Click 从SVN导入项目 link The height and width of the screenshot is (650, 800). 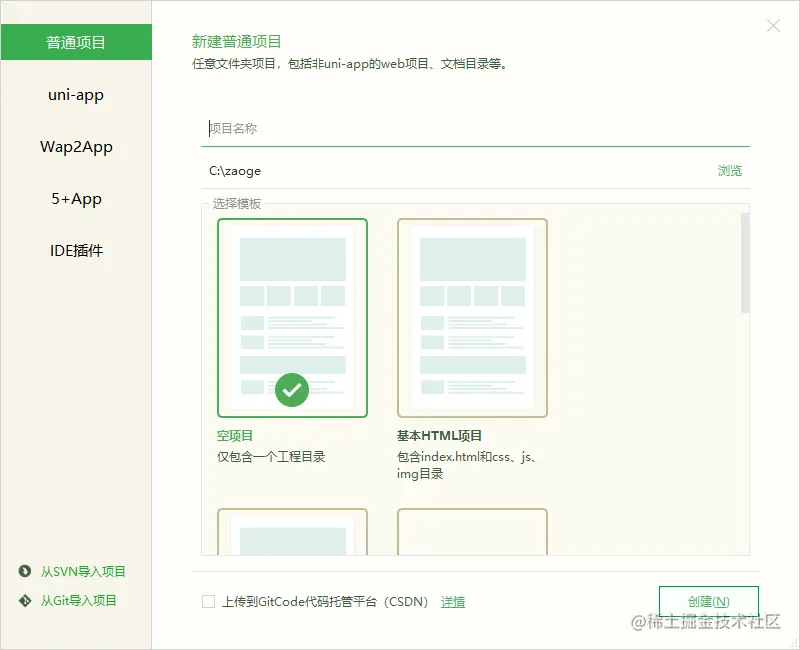[83, 571]
